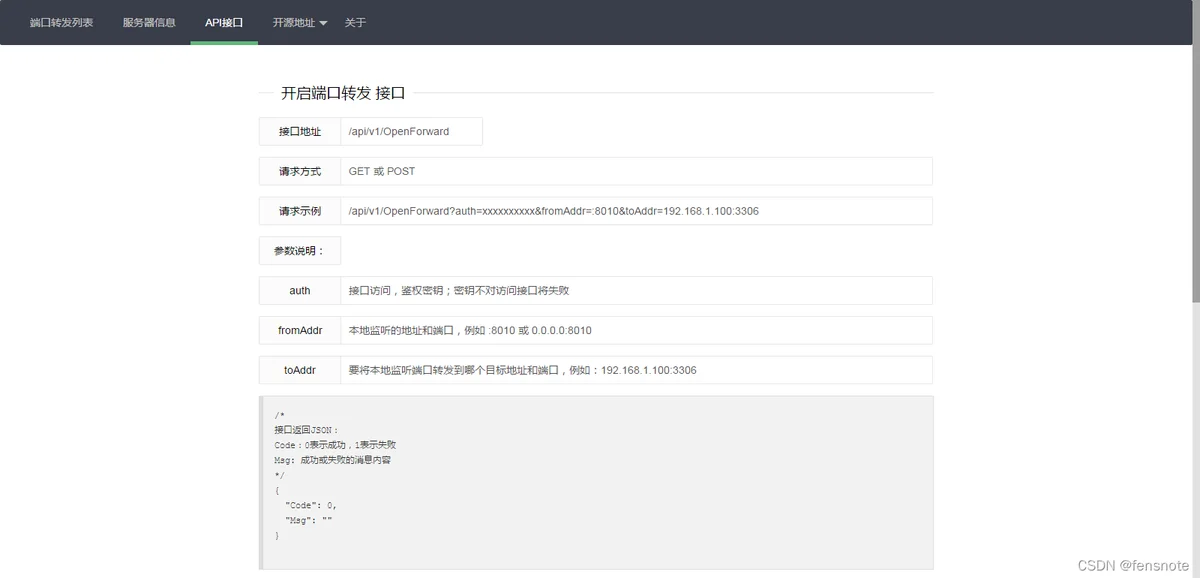Click the 接口地址 label

(300, 131)
